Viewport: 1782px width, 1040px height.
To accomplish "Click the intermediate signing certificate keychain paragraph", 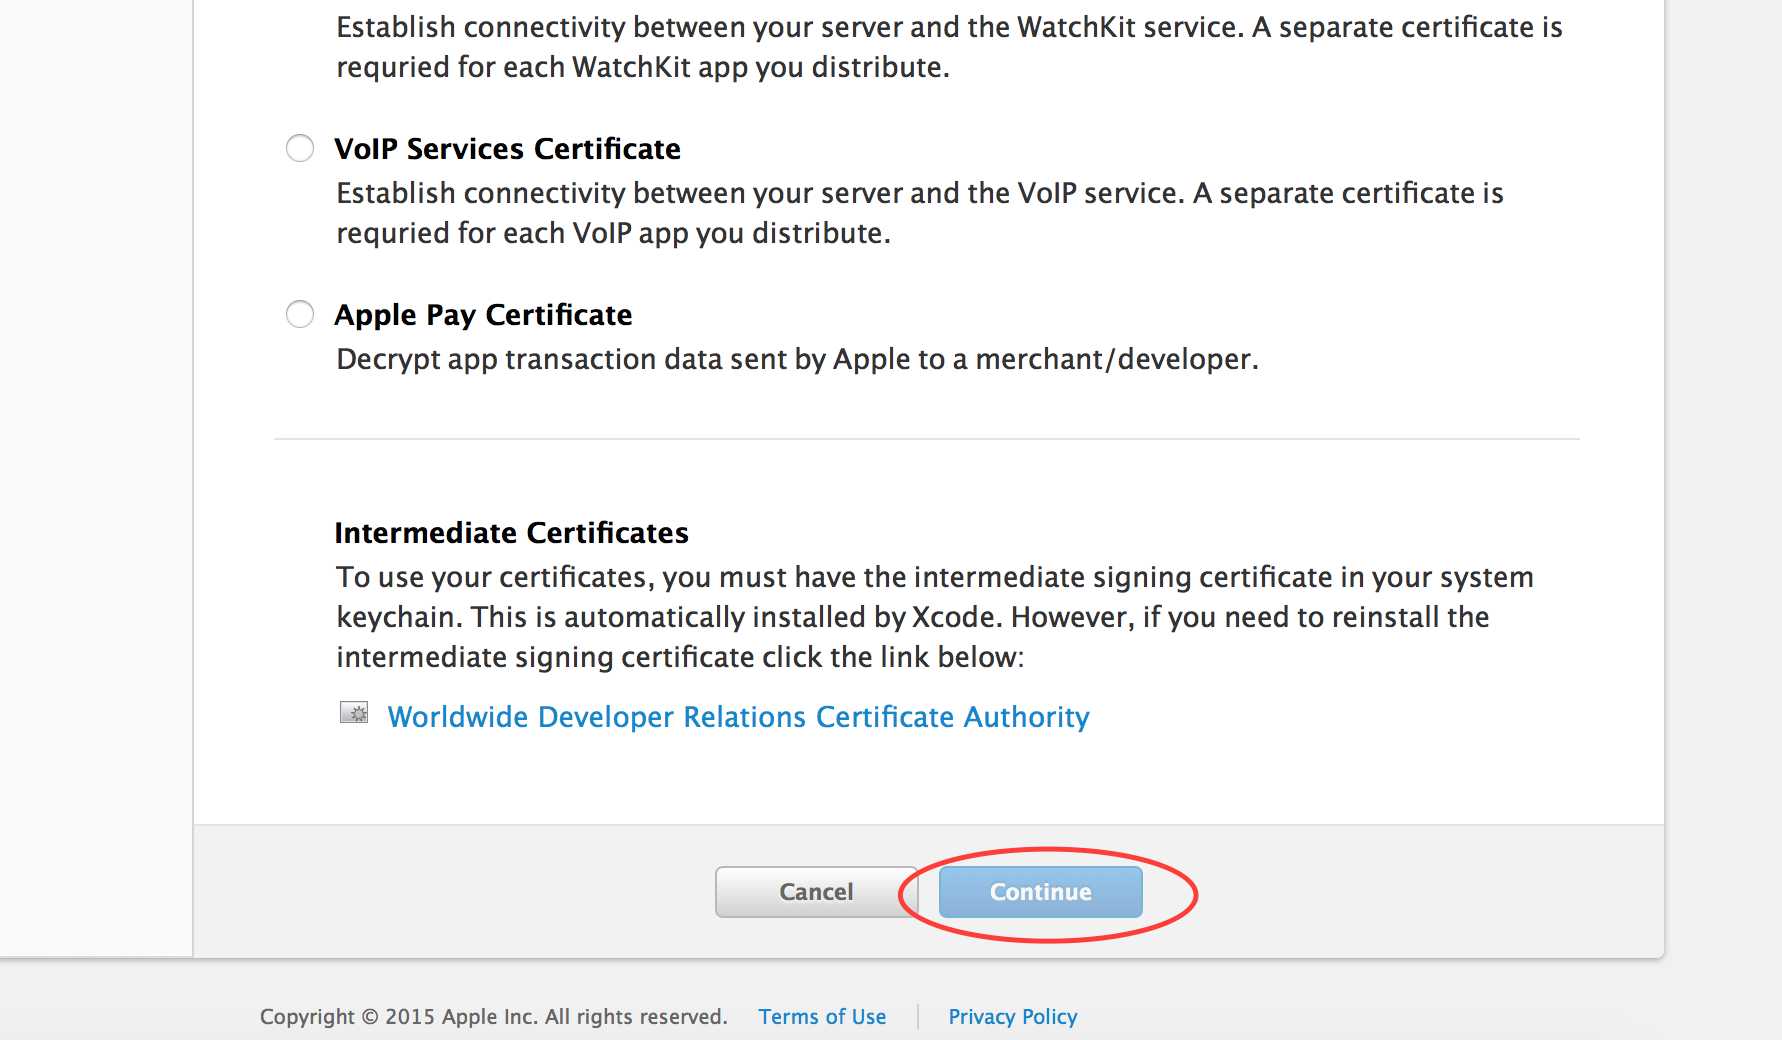I will [934, 617].
